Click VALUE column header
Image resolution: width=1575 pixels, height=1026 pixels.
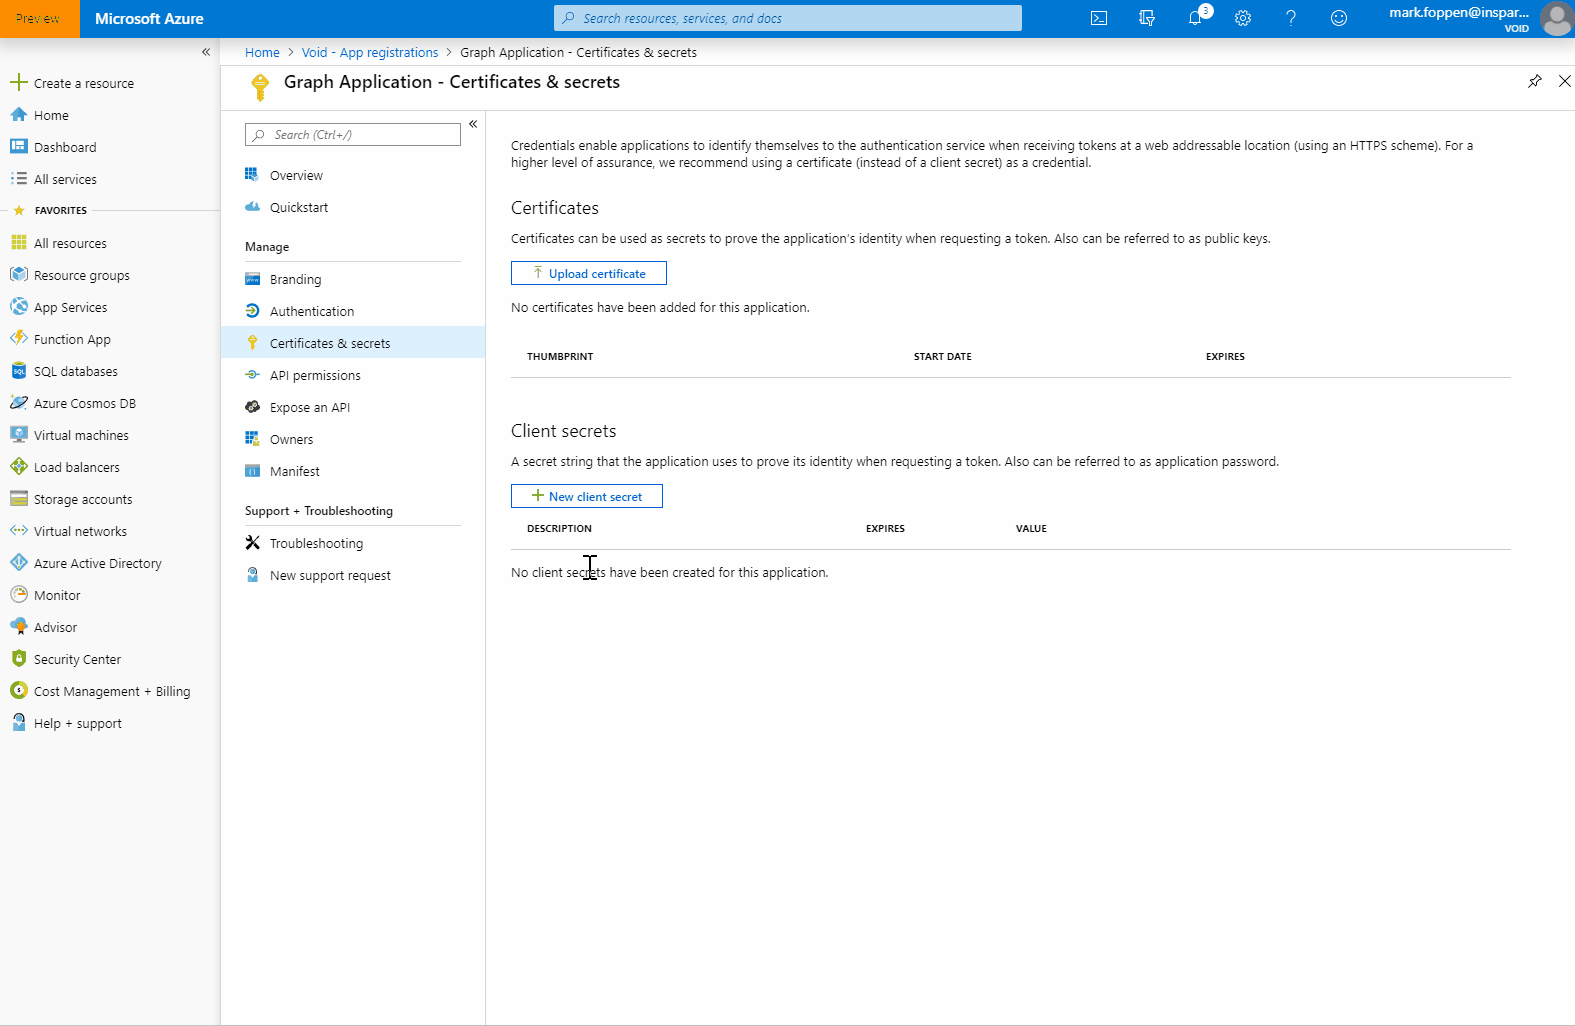tap(1031, 528)
